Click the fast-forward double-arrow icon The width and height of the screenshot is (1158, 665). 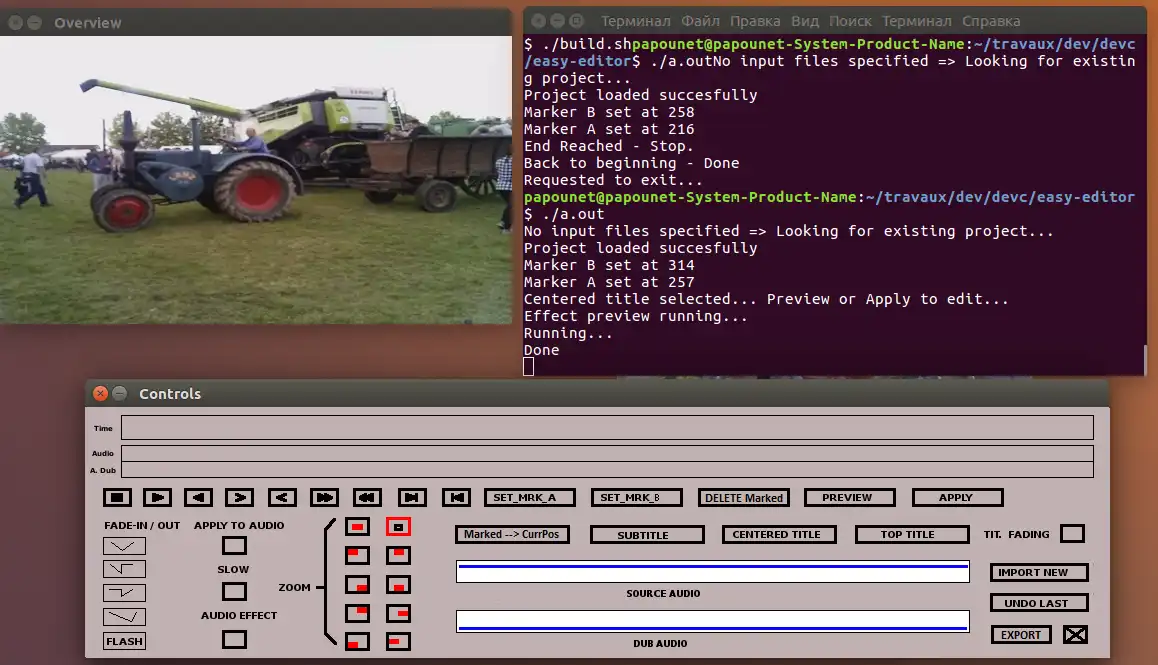coord(324,497)
